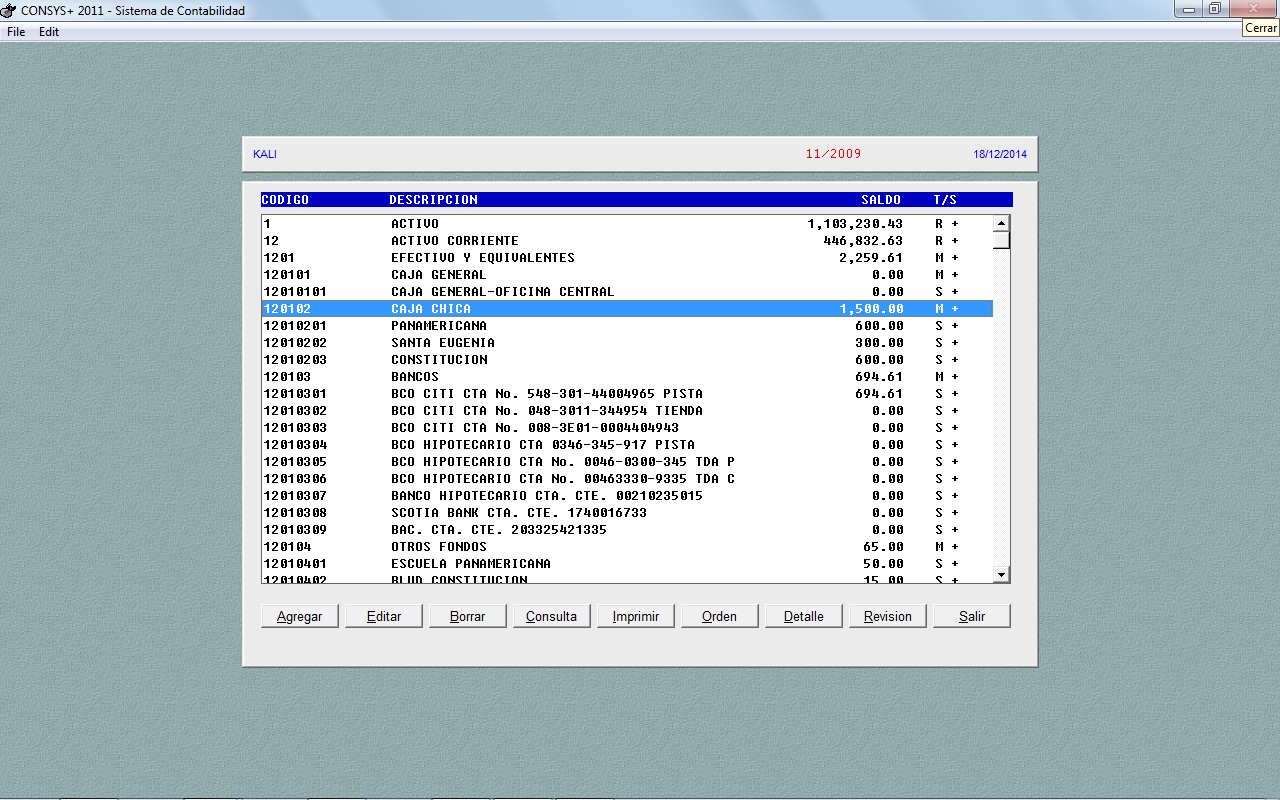Screen dimensions: 1280x800
Task: Open Detalle for the selected account
Action: coord(803,616)
